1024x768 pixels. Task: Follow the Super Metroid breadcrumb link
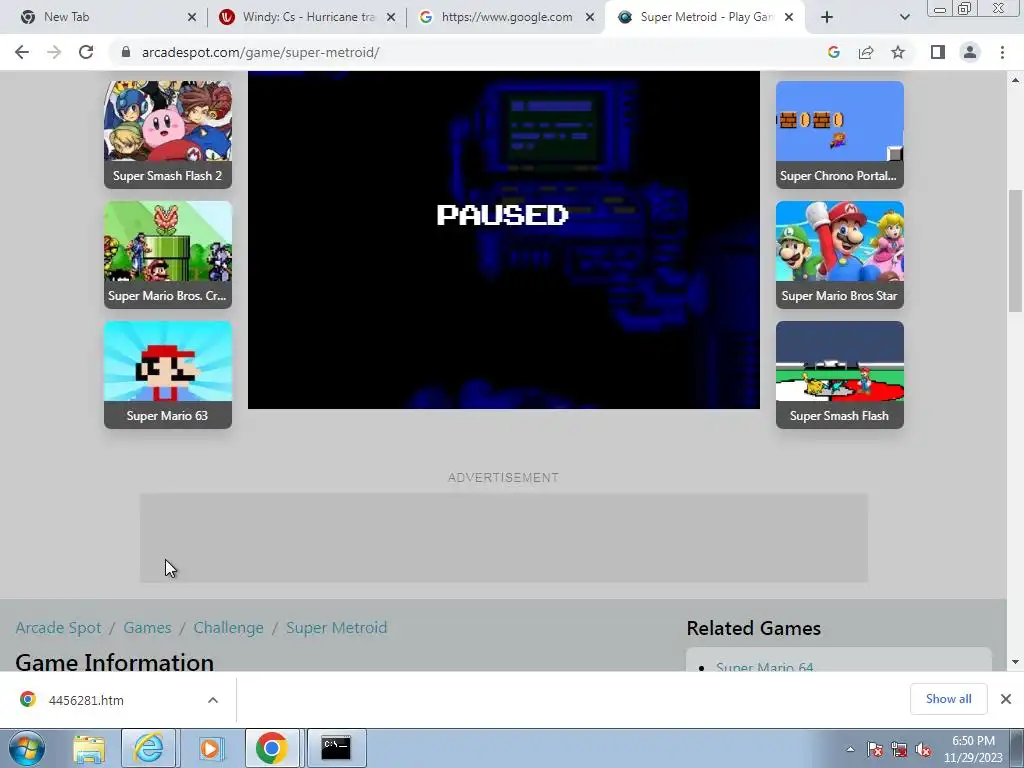[336, 628]
